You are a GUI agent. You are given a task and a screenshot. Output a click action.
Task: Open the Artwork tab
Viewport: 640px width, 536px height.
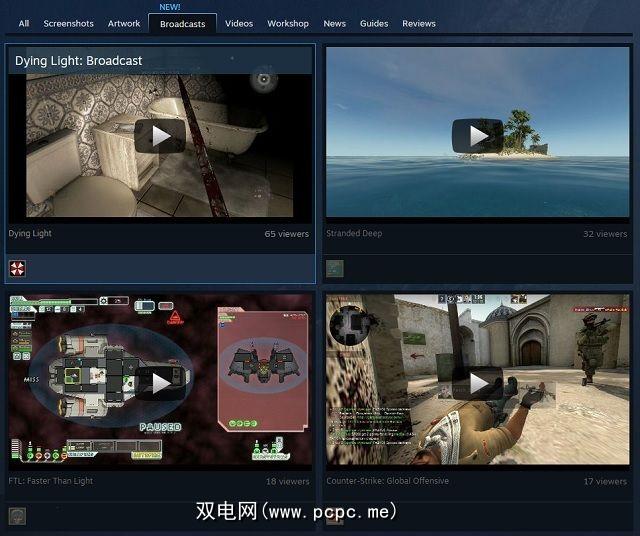(124, 24)
